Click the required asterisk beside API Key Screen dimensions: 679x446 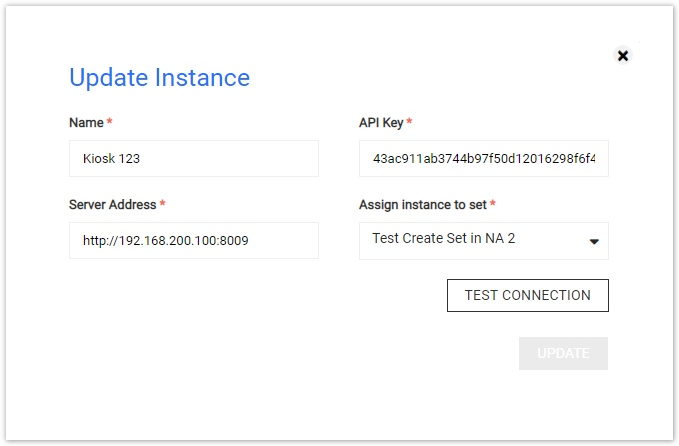[x=409, y=121]
